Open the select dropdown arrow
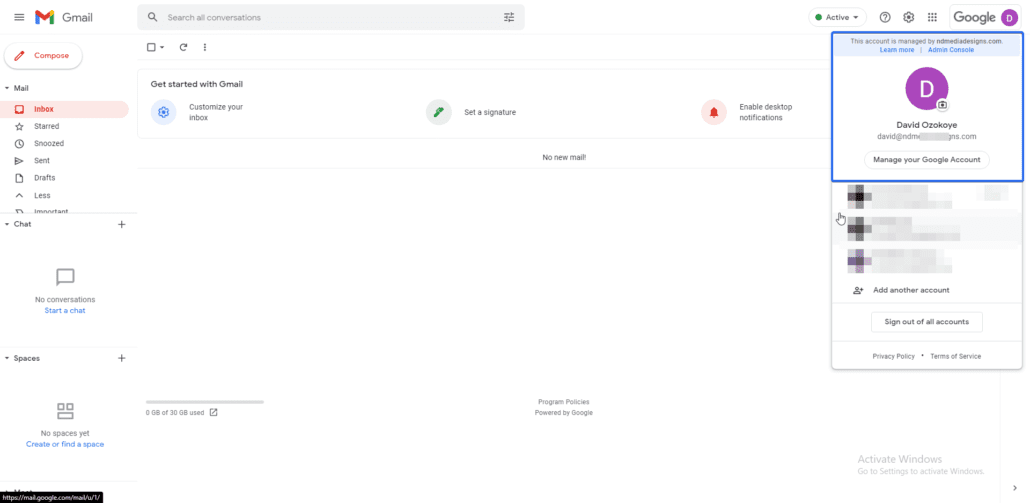 pyautogui.click(x=162, y=47)
